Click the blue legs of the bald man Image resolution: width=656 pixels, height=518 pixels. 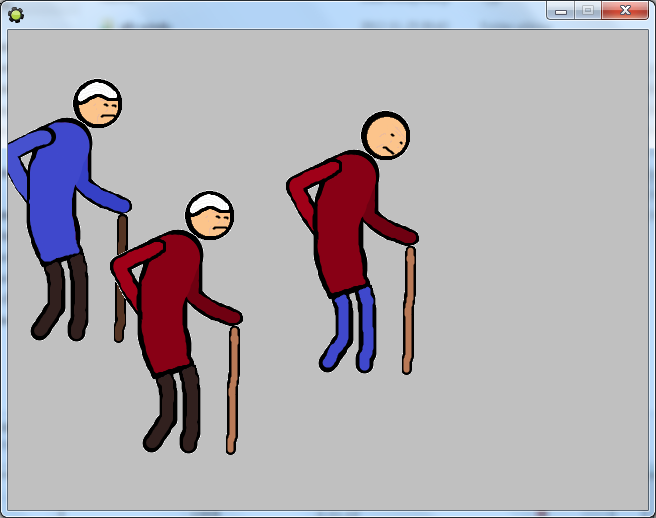pos(354,327)
